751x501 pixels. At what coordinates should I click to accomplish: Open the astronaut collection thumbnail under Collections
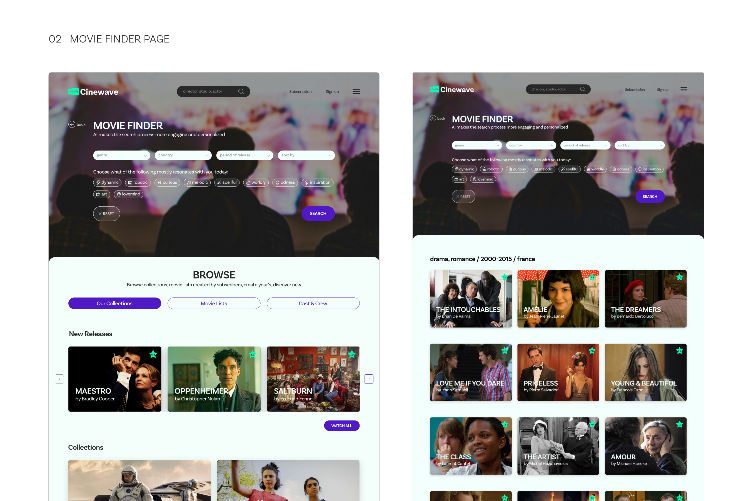point(139,480)
